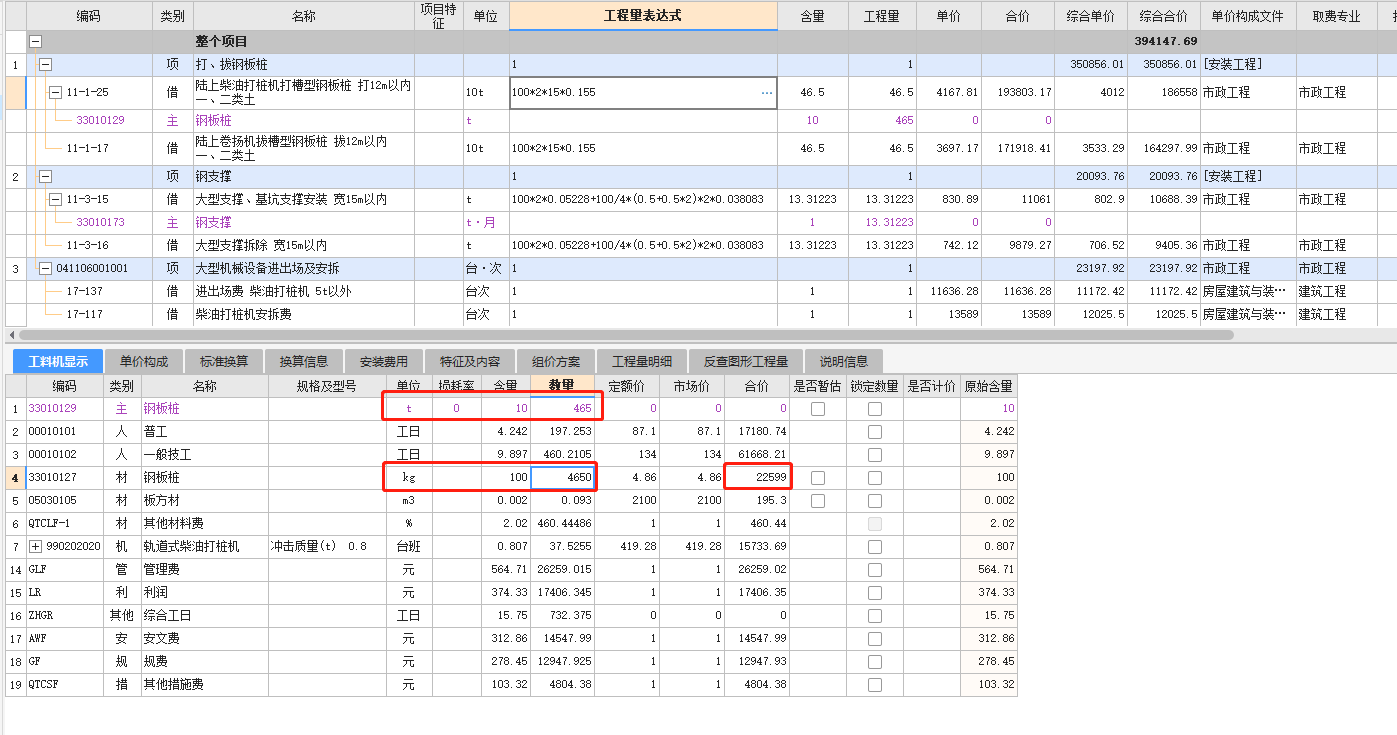Click 市场价 4.86 of 33010127 钢板桩
Viewport: 1397px width, 735px height.
(x=692, y=478)
